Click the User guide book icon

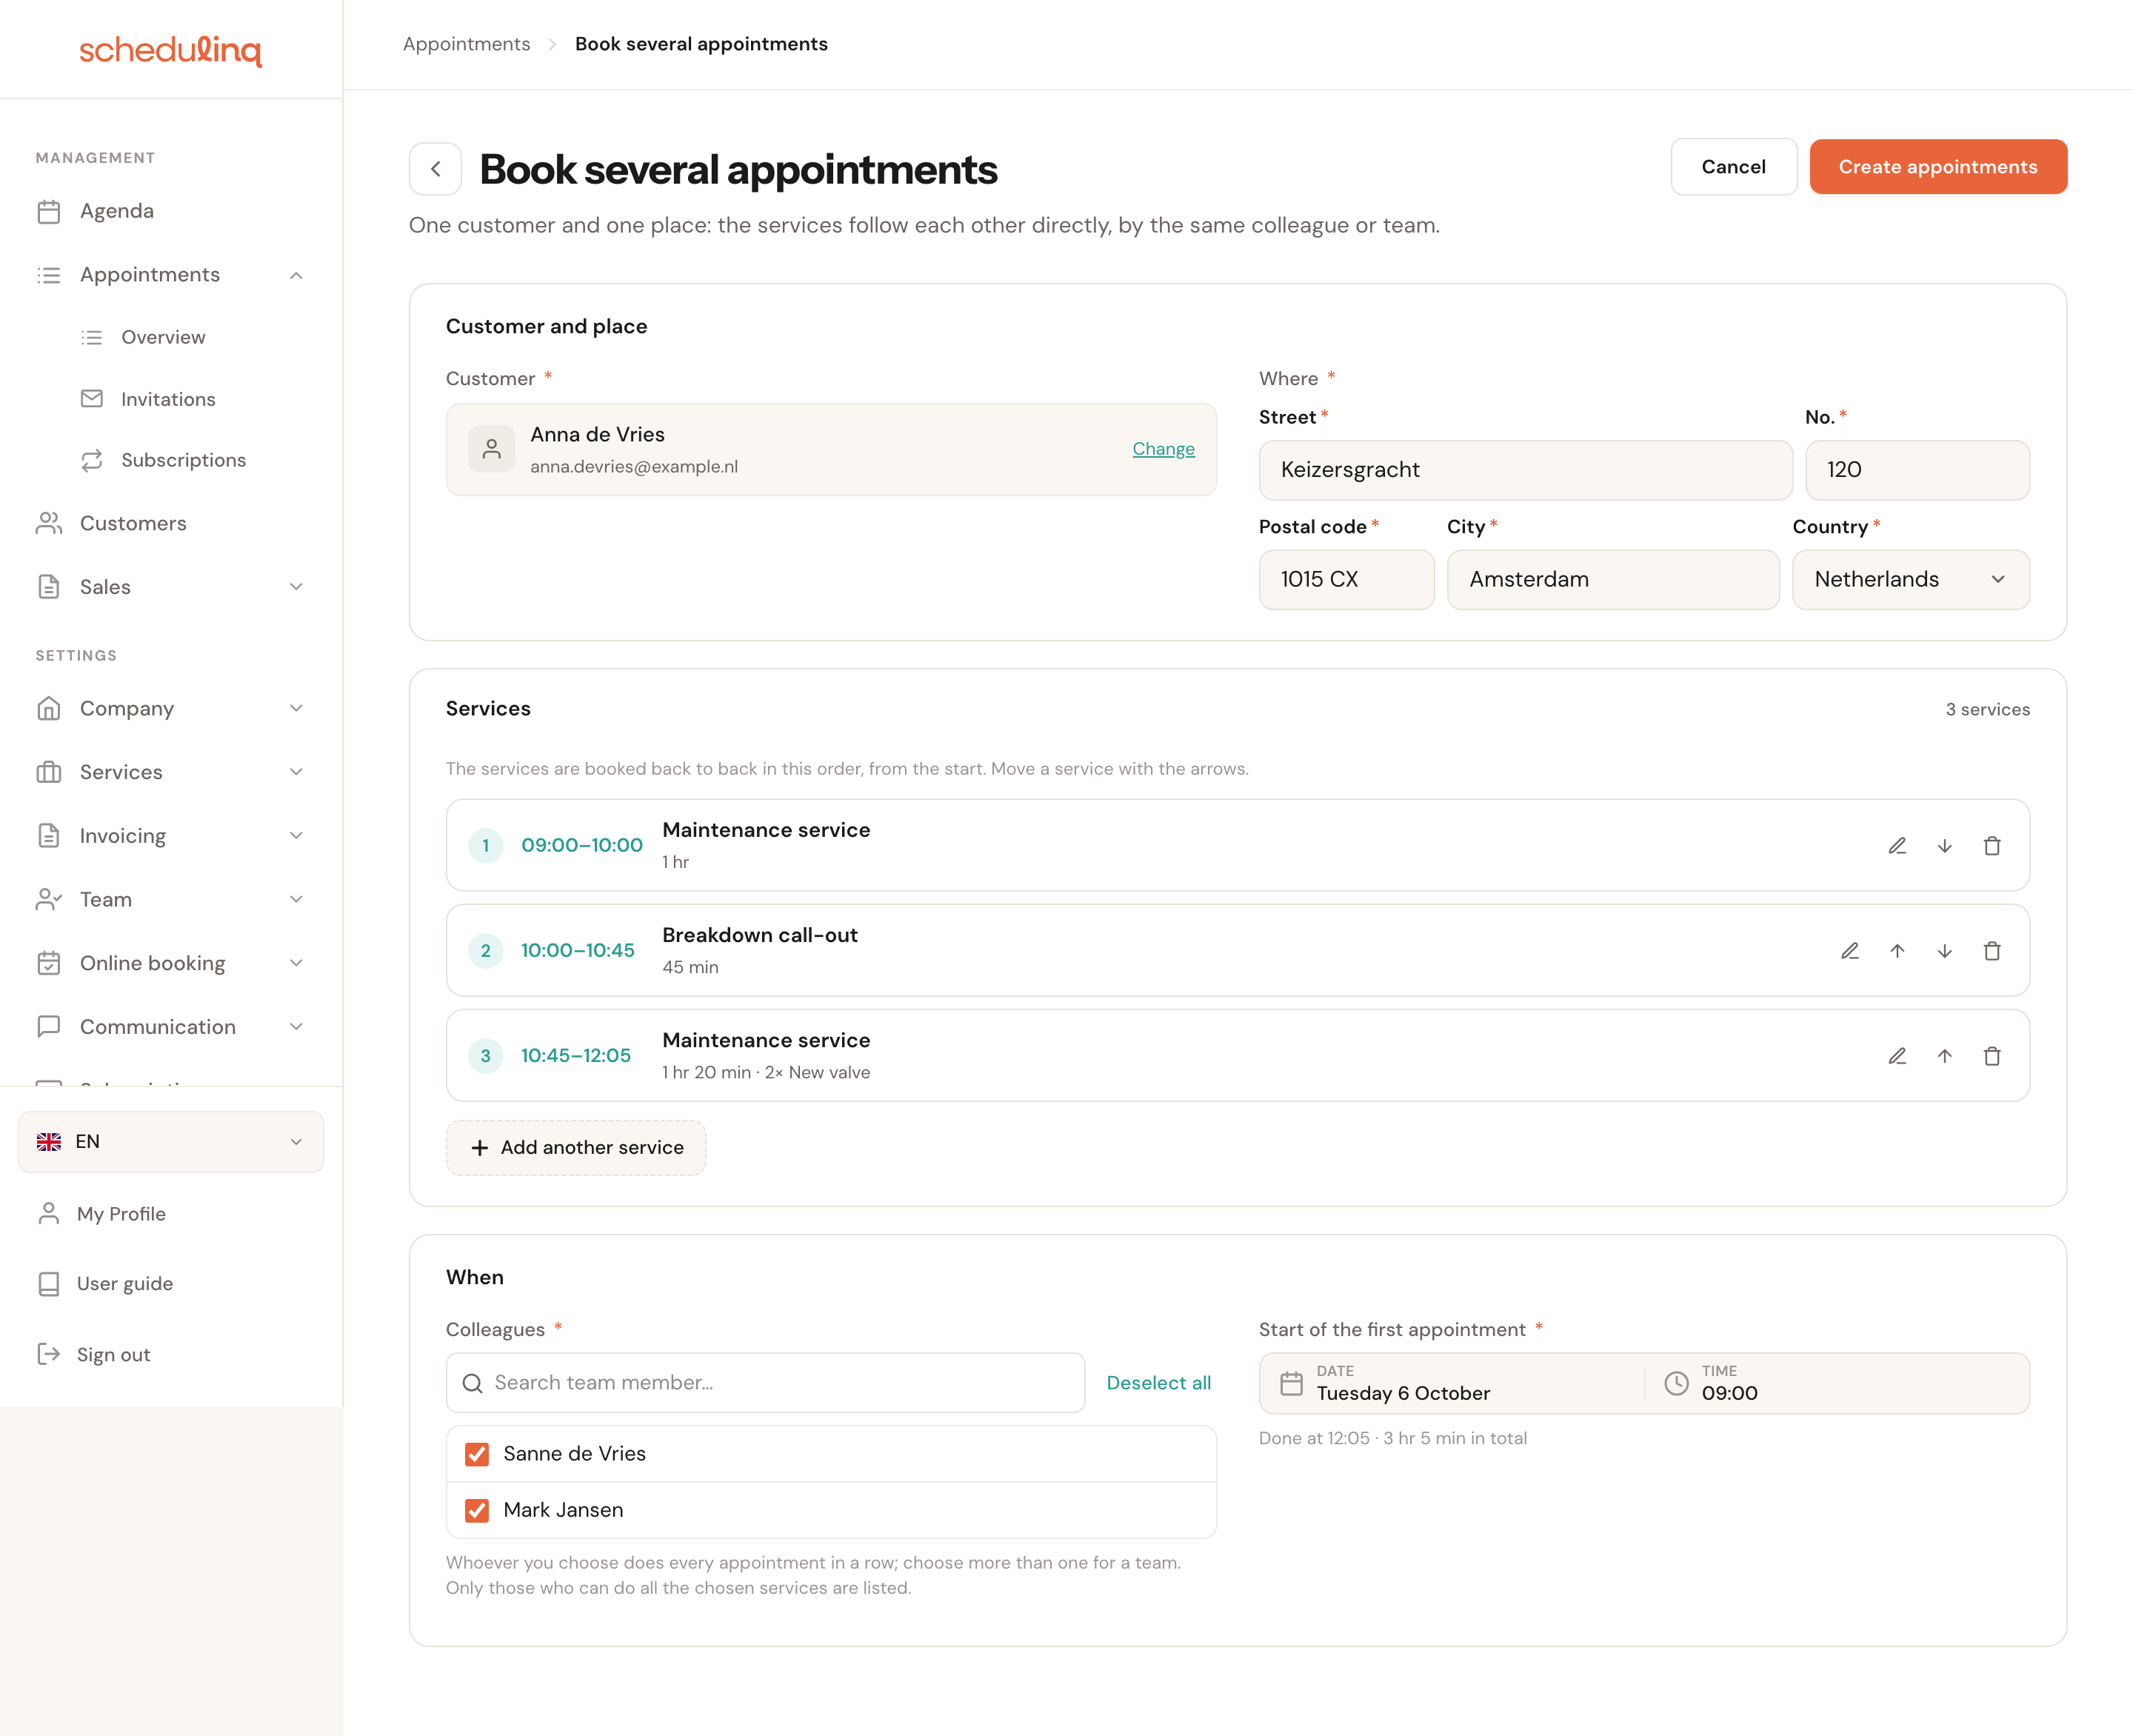[x=48, y=1283]
